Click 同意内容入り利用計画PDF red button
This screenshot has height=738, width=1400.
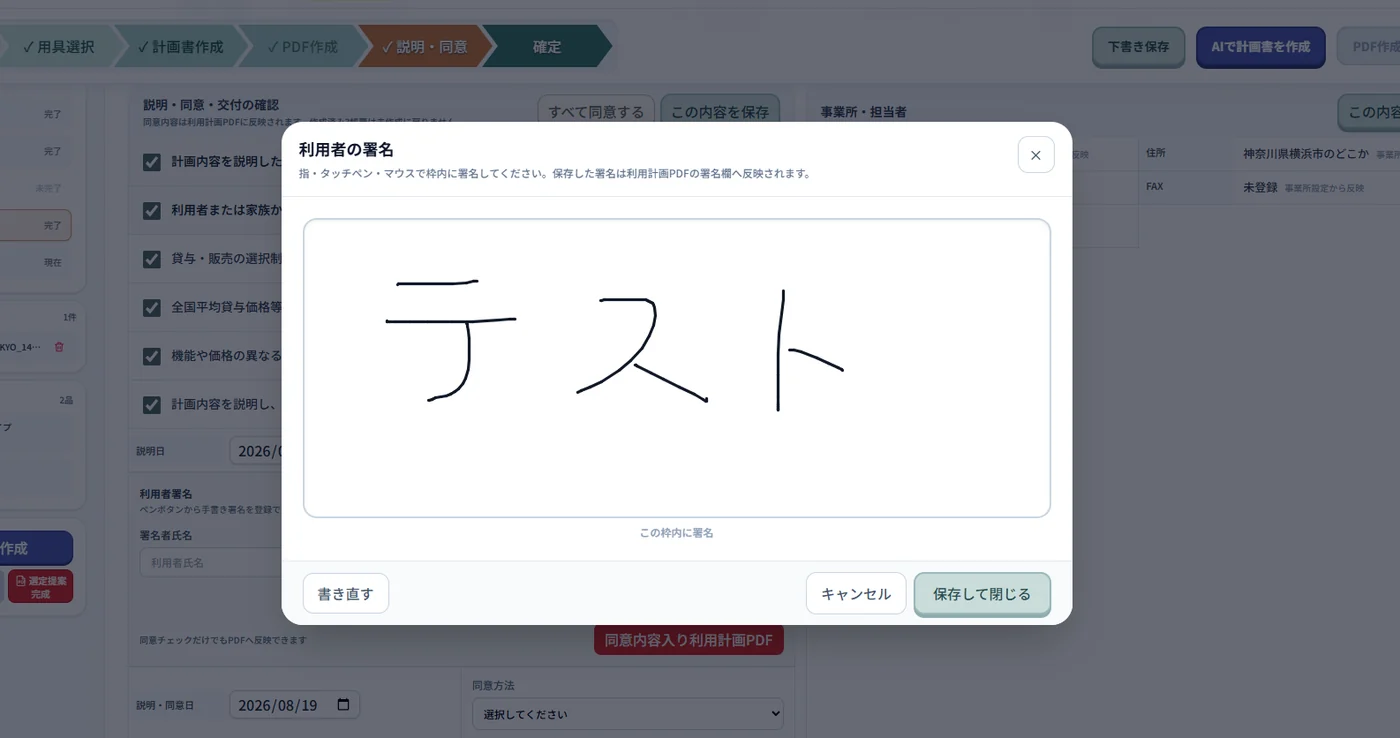click(689, 640)
